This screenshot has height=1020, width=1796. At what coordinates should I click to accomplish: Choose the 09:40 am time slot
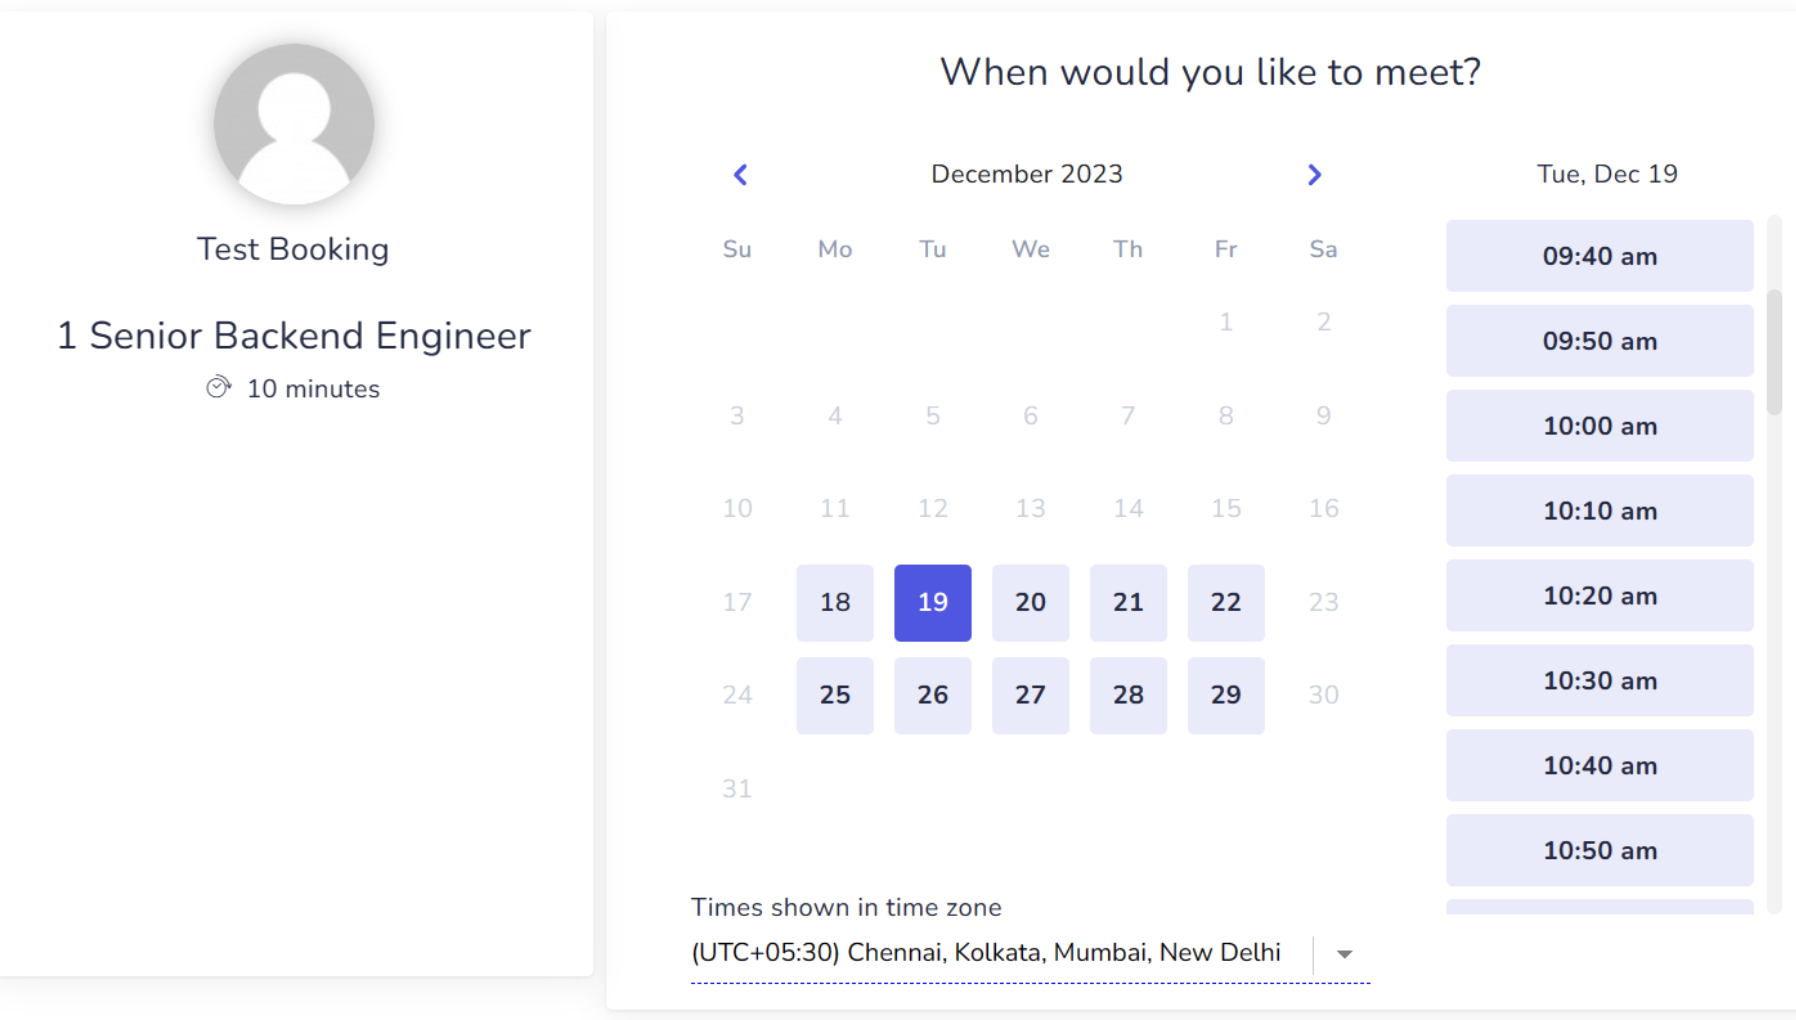pyautogui.click(x=1600, y=256)
